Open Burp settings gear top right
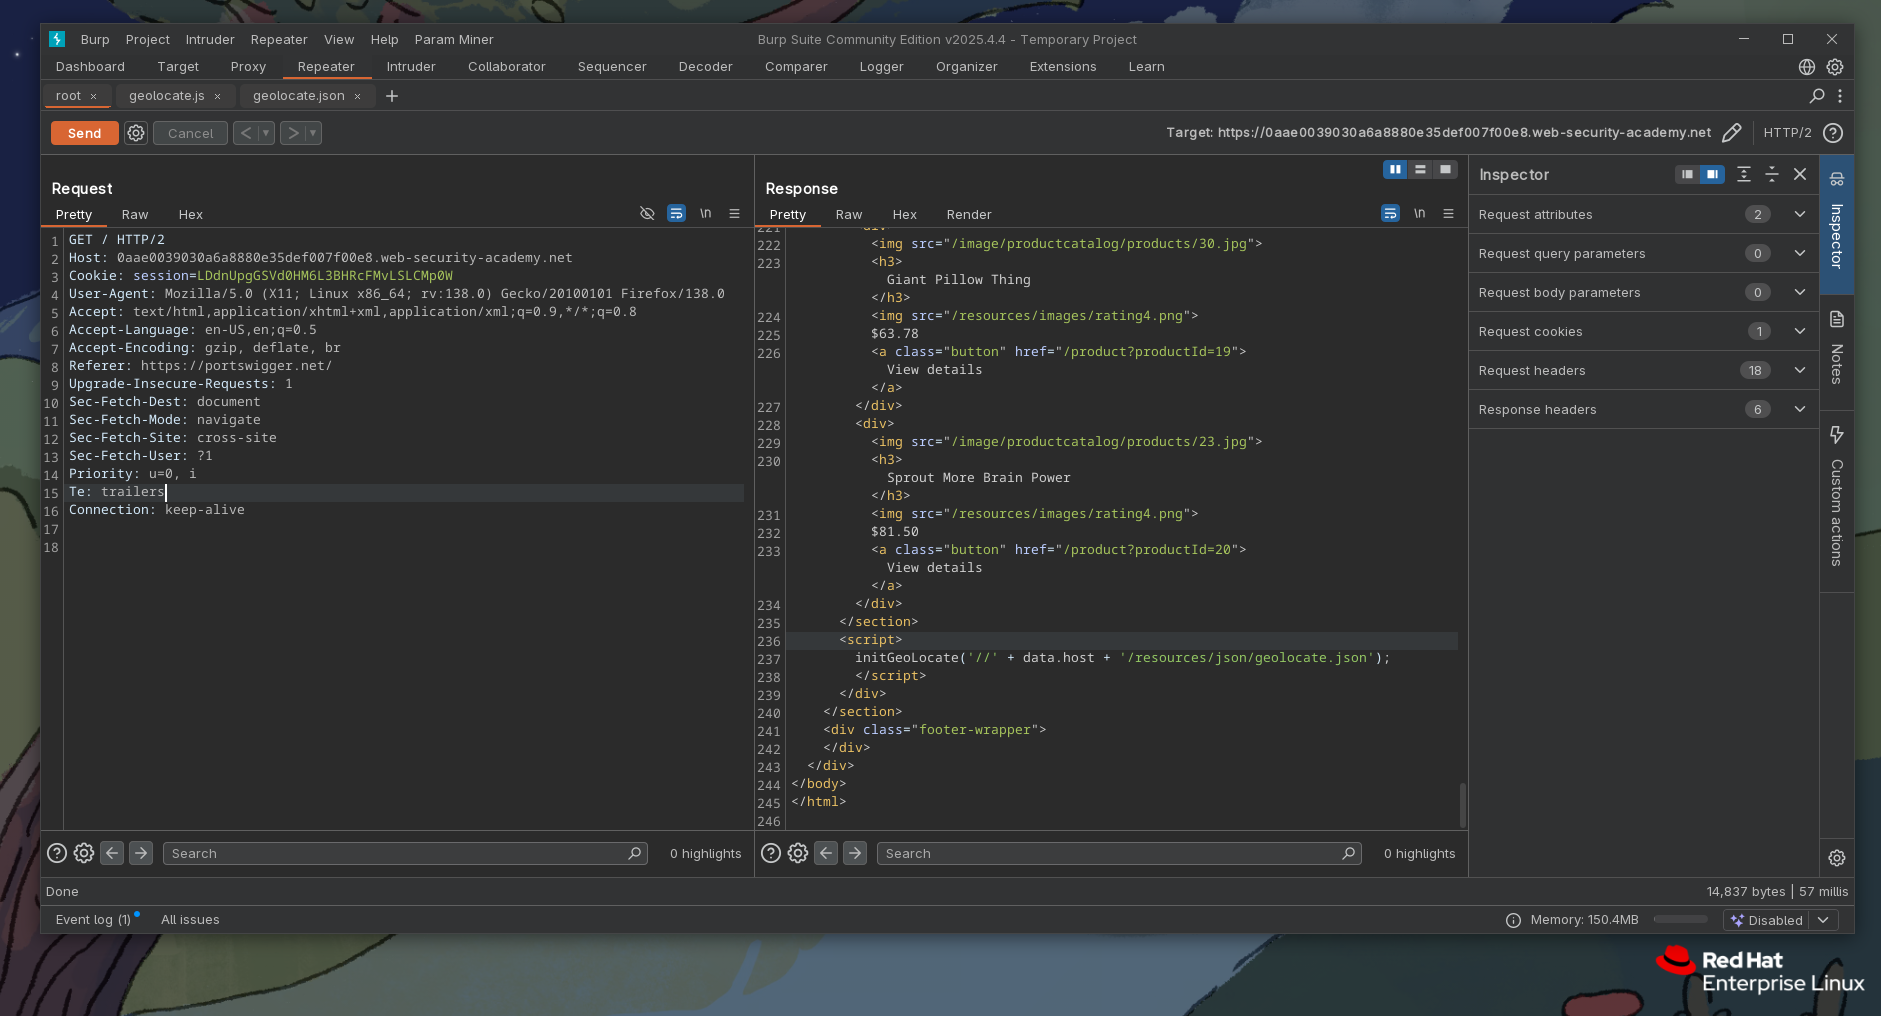Viewport: 1881px width, 1016px height. [1835, 67]
